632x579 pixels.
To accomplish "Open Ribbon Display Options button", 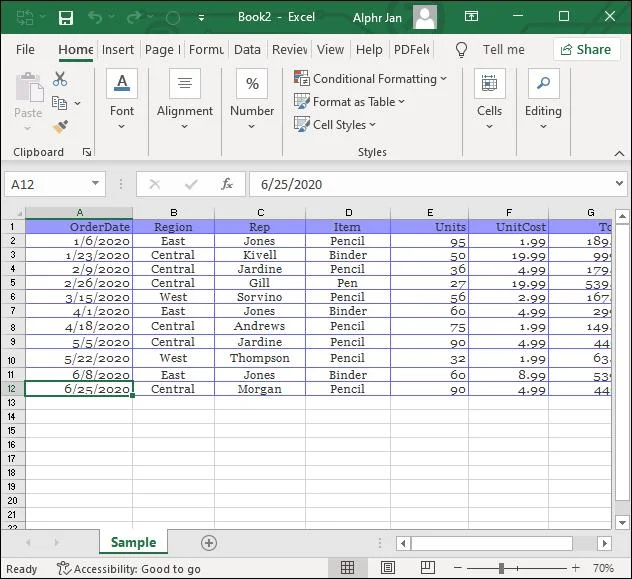I will point(471,17).
